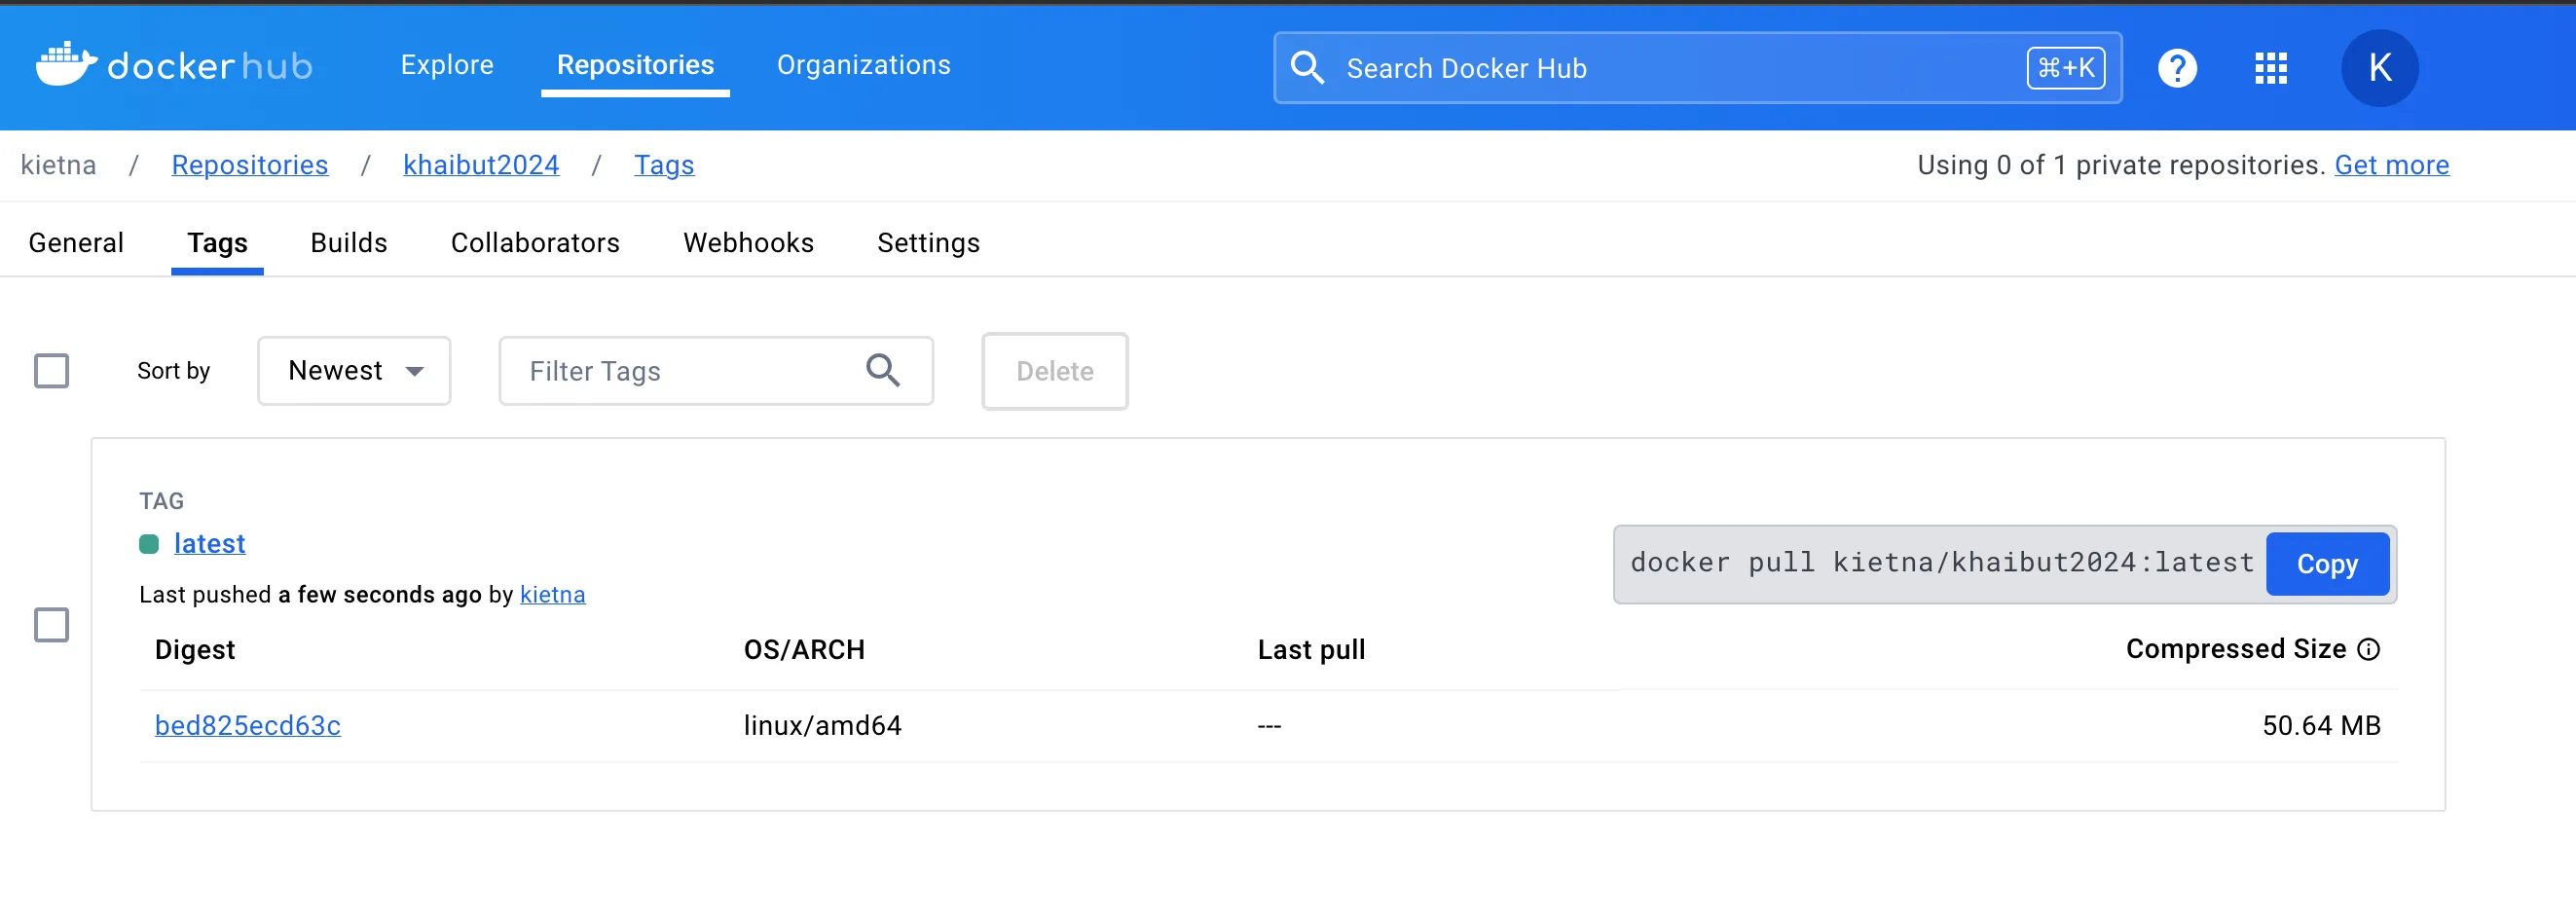The image size is (2576, 913).
Task: Focus the Search Docker Hub field
Action: 1697,68
